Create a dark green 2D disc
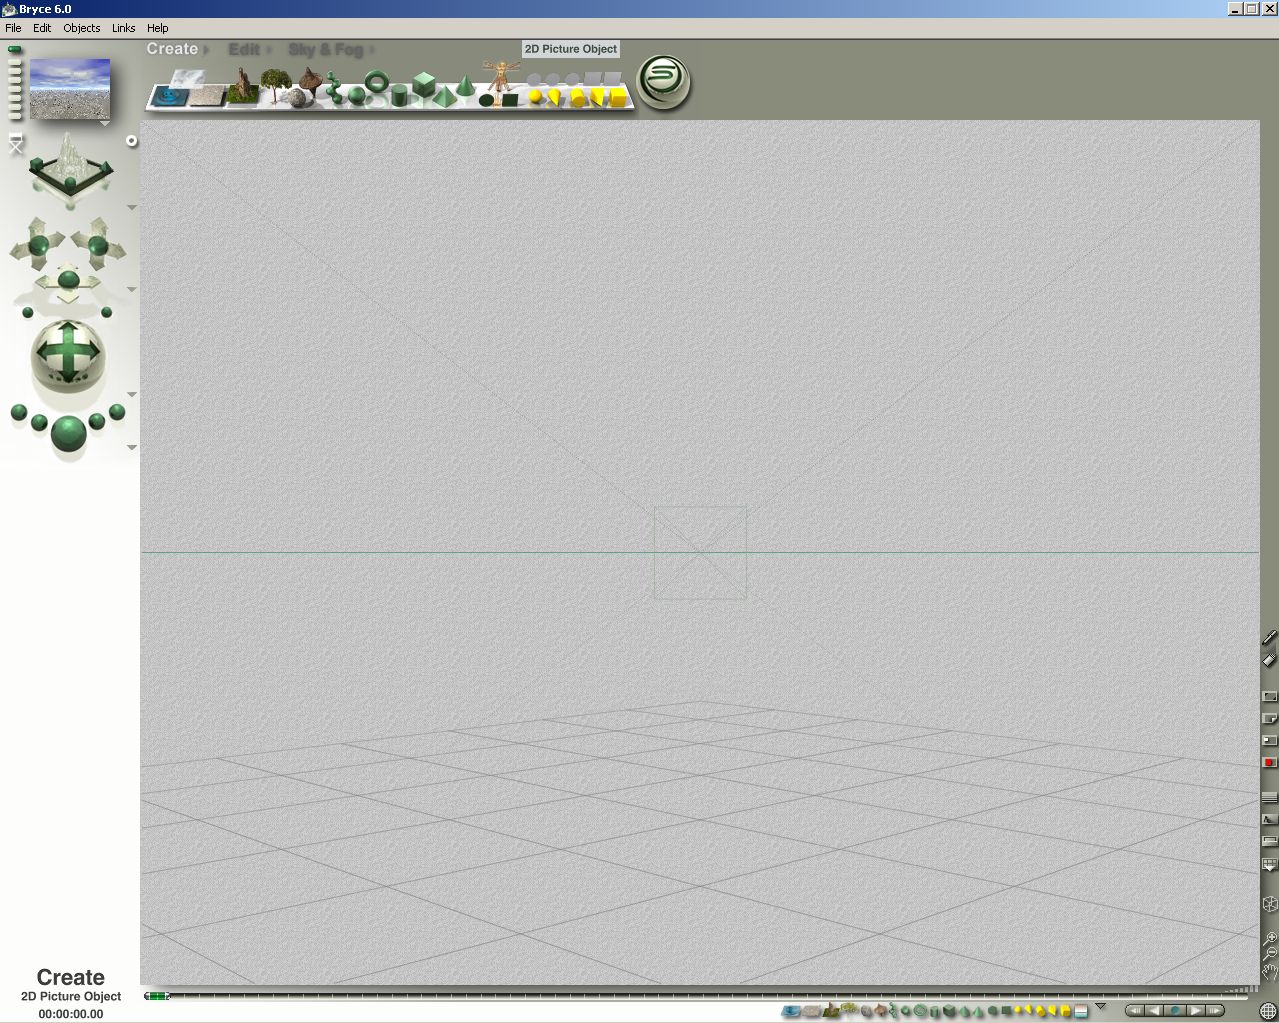This screenshot has width=1279, height=1023. pos(486,100)
